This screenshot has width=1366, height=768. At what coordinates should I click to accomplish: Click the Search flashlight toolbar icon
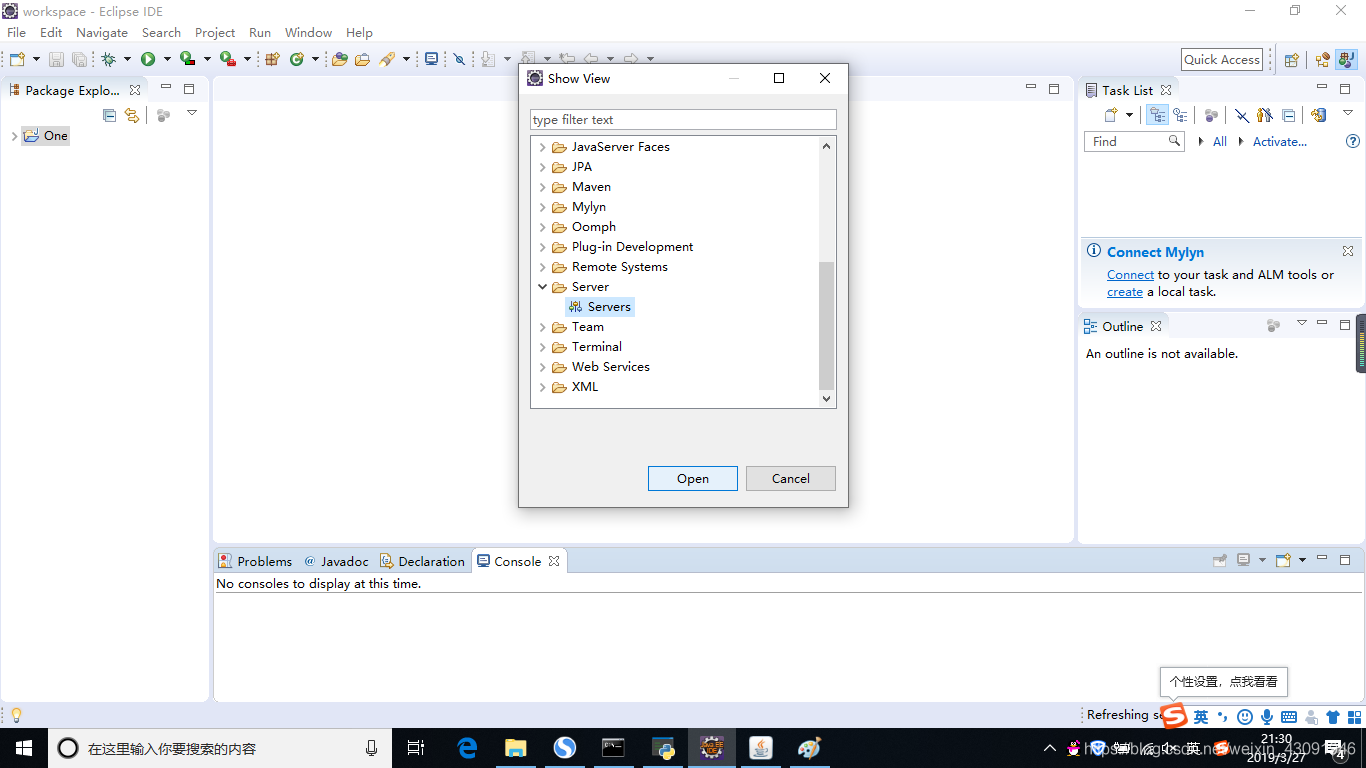point(387,59)
